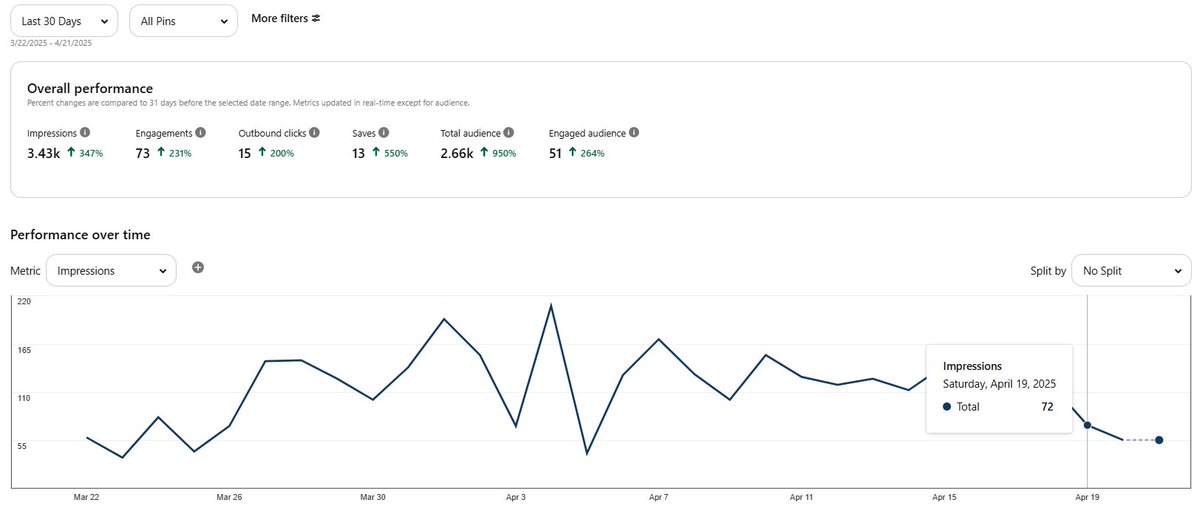Click the Mar 30 axis label
The height and width of the screenshot is (511, 1200).
(x=373, y=496)
